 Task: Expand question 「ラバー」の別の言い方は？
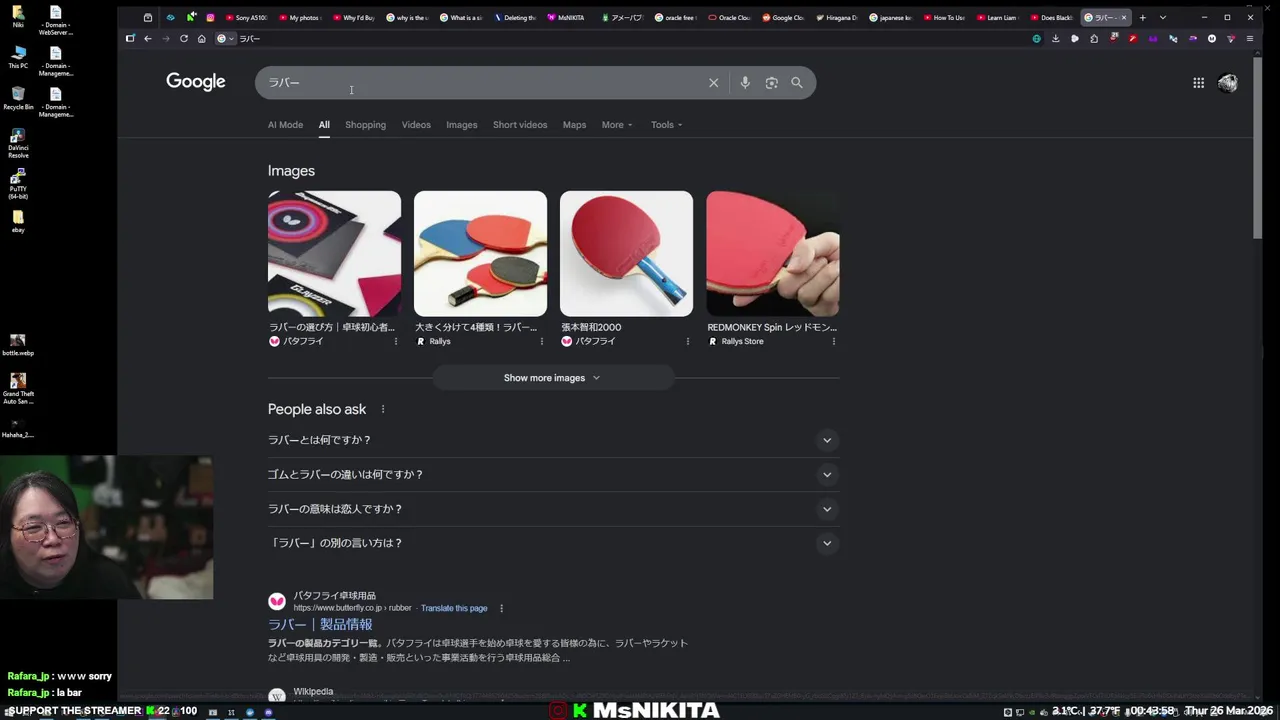coord(552,543)
